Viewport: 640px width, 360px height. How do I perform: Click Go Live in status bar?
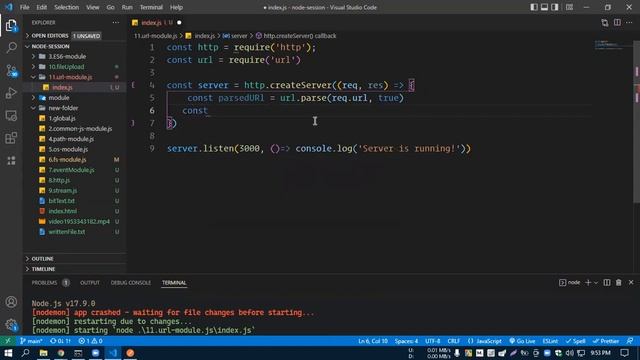(522, 341)
